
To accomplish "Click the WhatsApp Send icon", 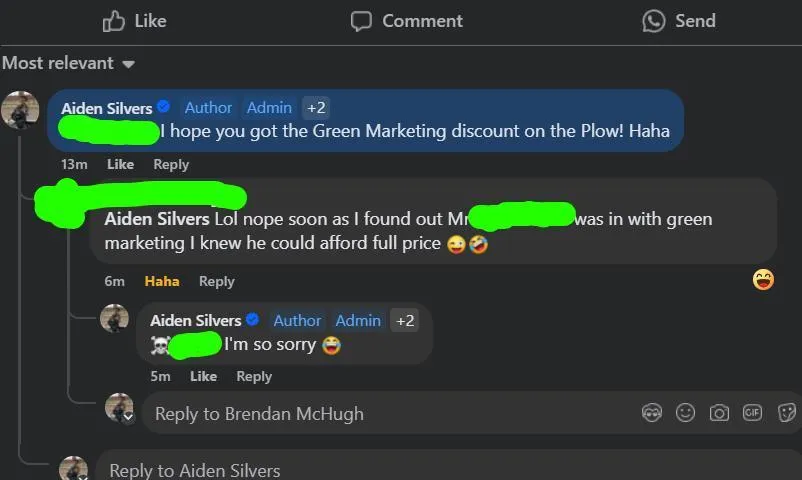I will tap(654, 21).
